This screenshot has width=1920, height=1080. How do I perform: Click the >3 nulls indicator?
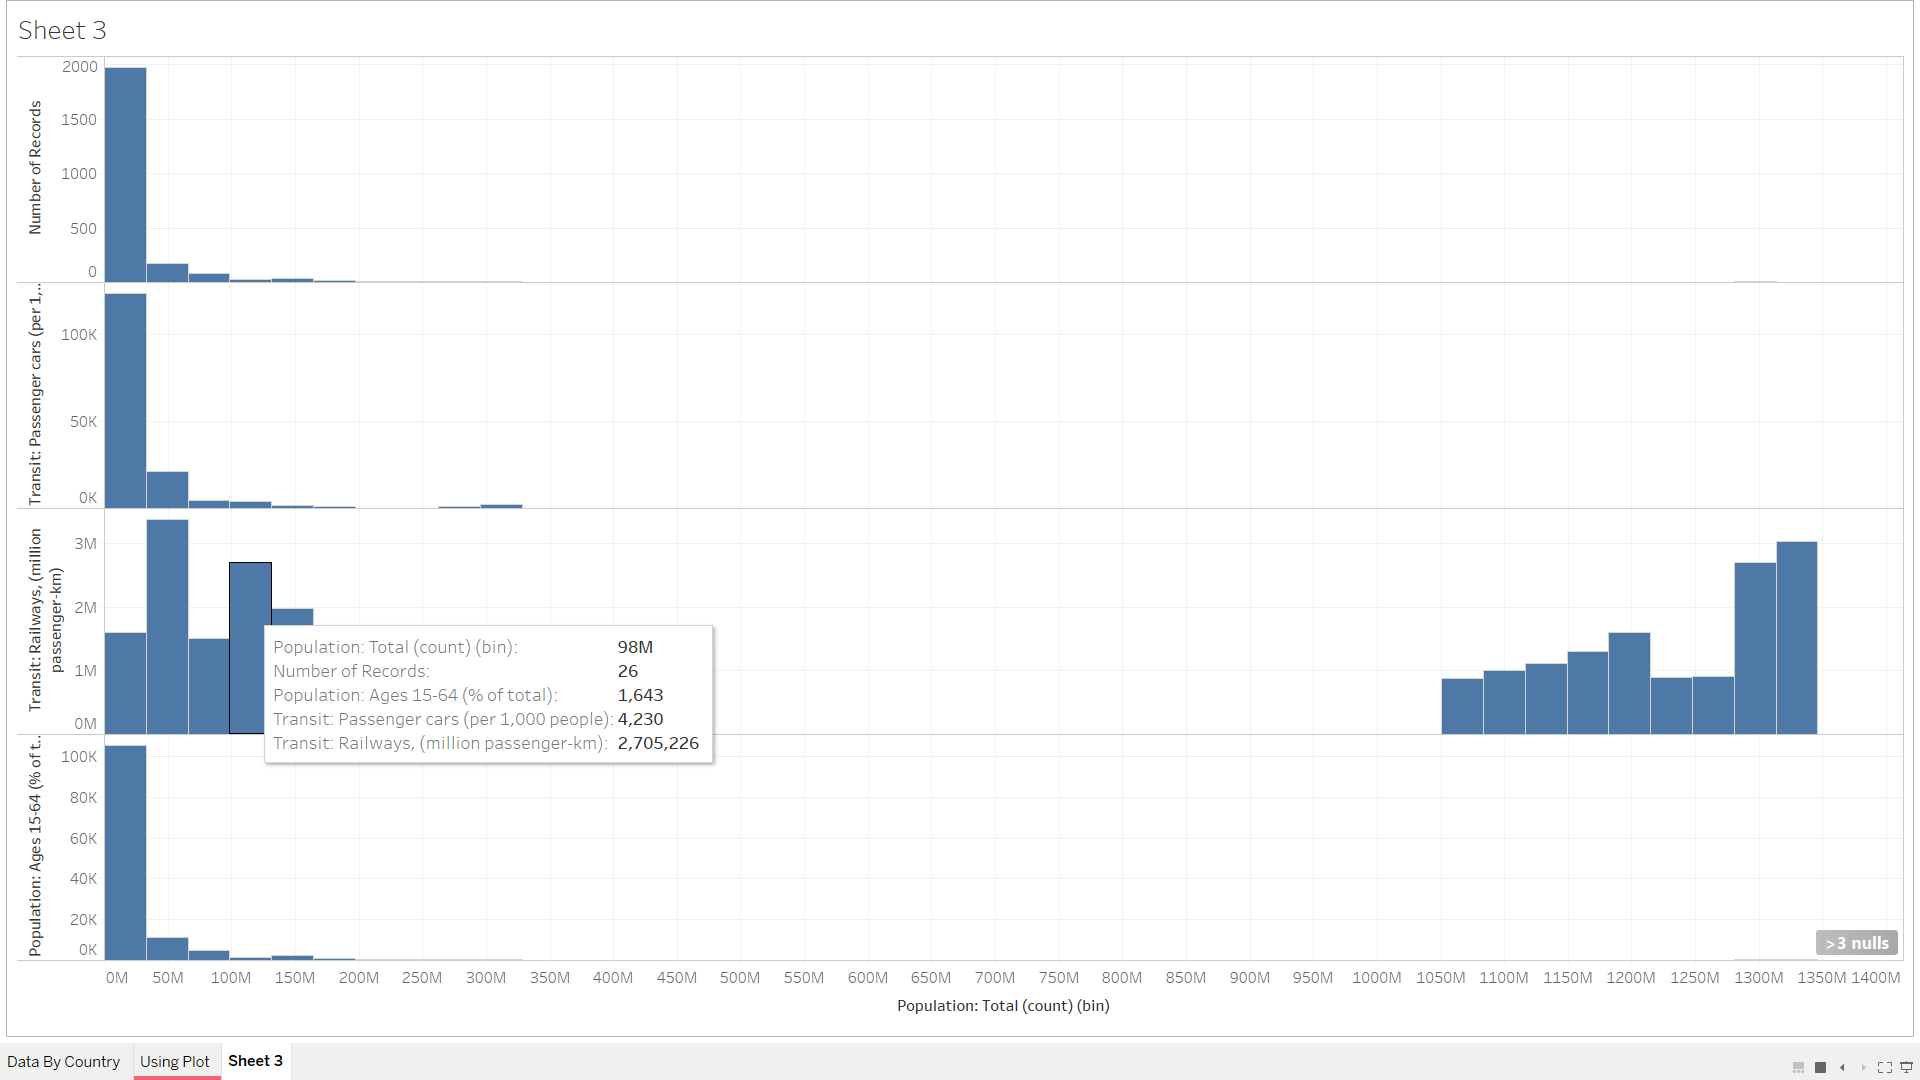[1856, 942]
